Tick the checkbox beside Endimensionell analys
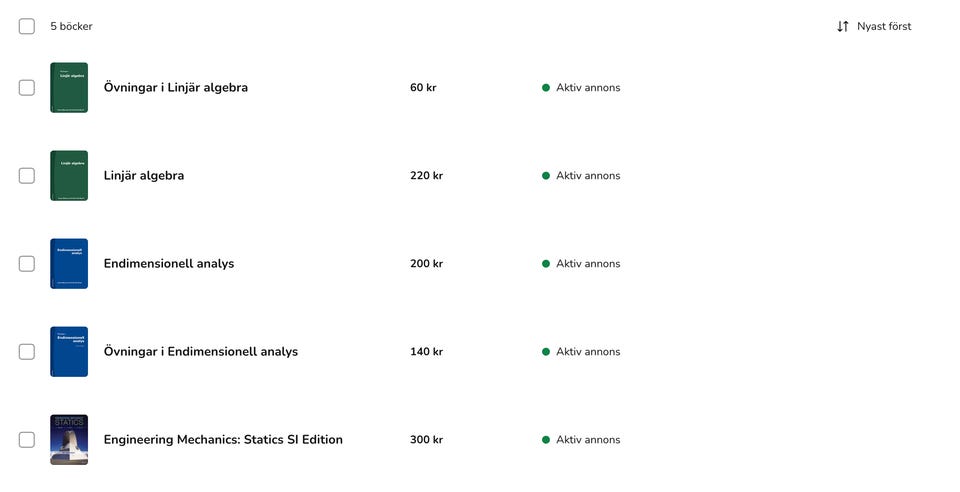 (x=27, y=264)
